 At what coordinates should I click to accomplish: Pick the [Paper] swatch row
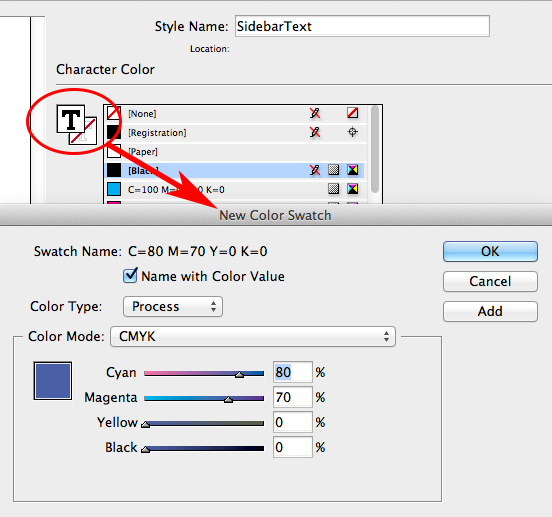(236, 152)
